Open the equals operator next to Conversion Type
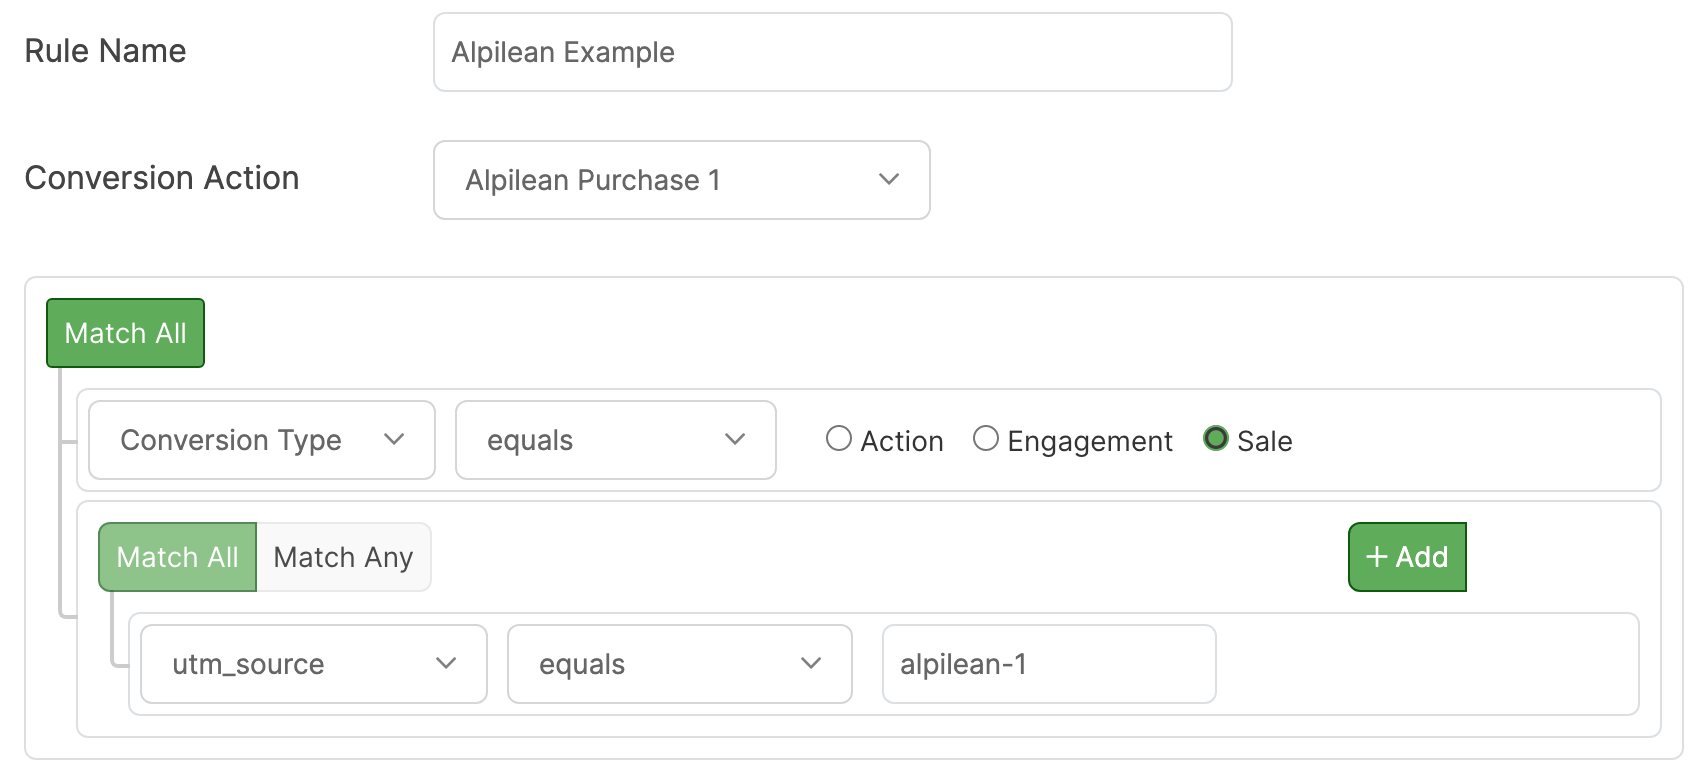 [614, 440]
